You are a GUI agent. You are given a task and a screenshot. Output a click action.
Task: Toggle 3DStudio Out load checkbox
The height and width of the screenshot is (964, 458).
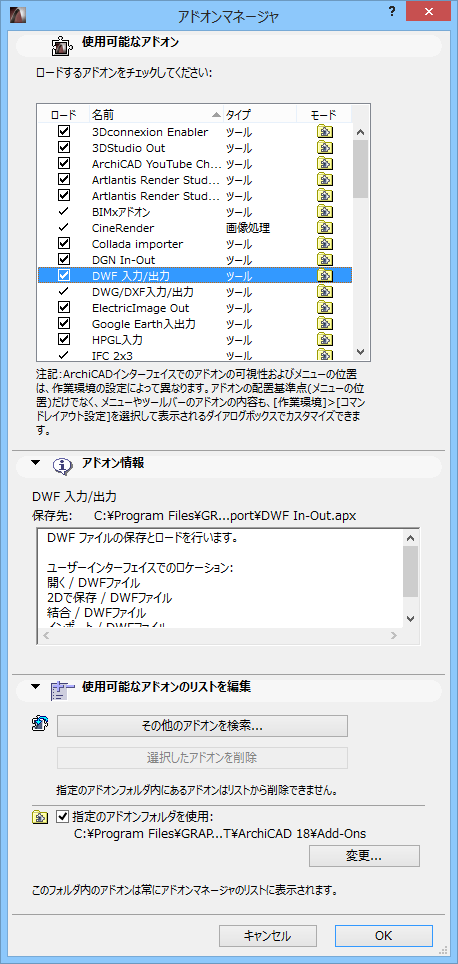click(64, 148)
